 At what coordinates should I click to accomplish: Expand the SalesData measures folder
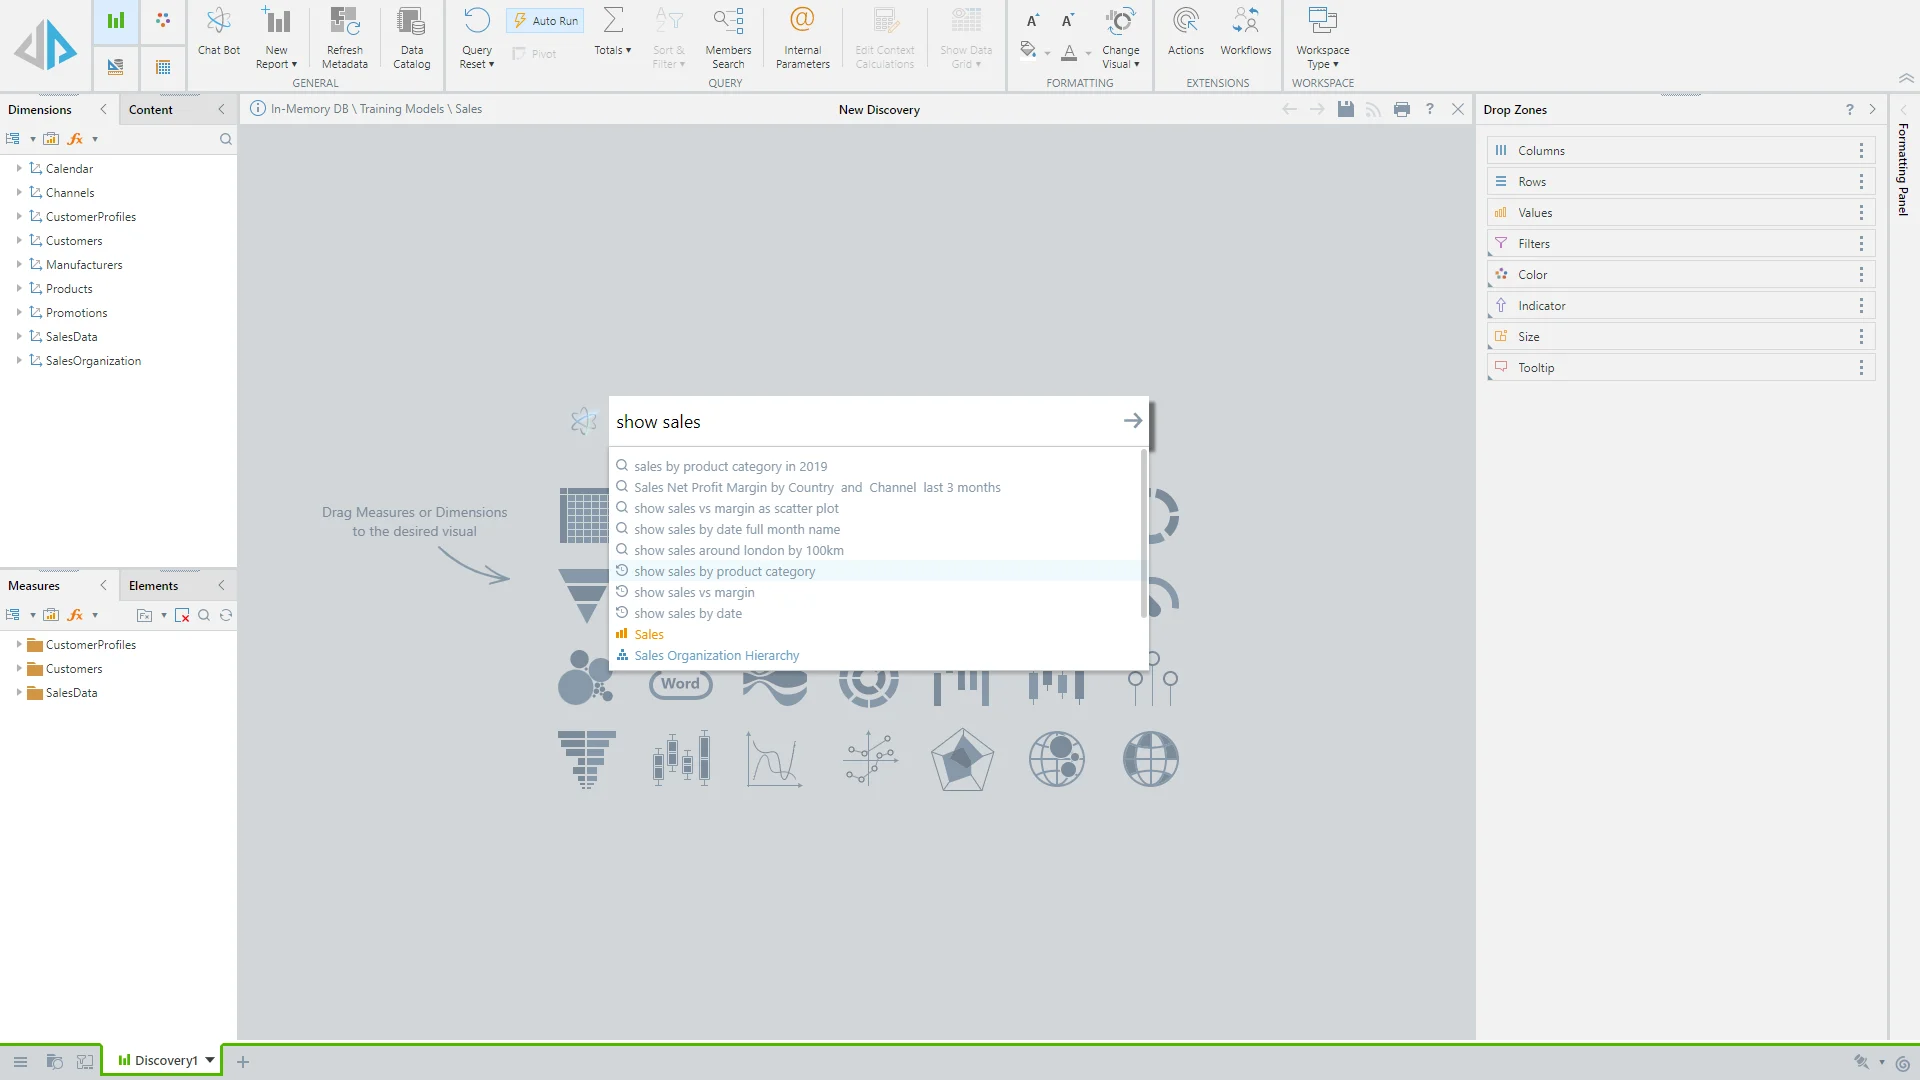tap(19, 693)
